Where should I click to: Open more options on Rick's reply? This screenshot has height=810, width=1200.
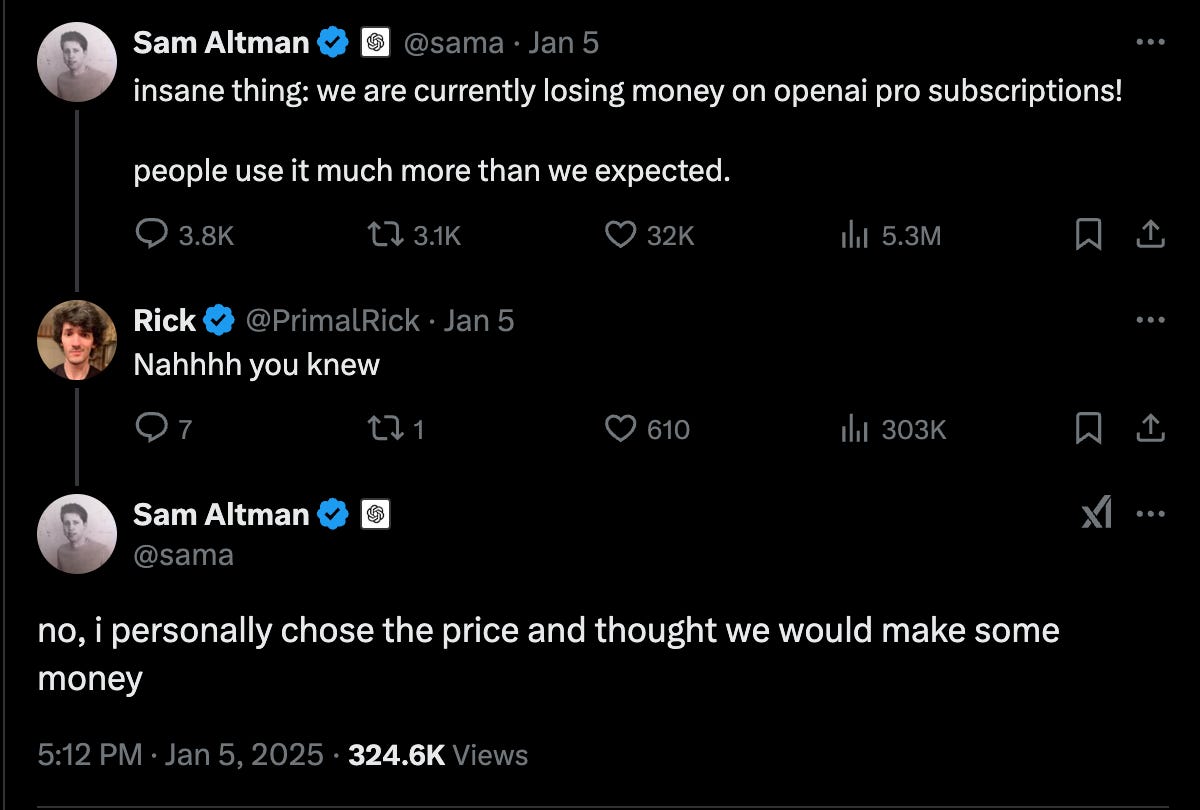pos(1151,320)
